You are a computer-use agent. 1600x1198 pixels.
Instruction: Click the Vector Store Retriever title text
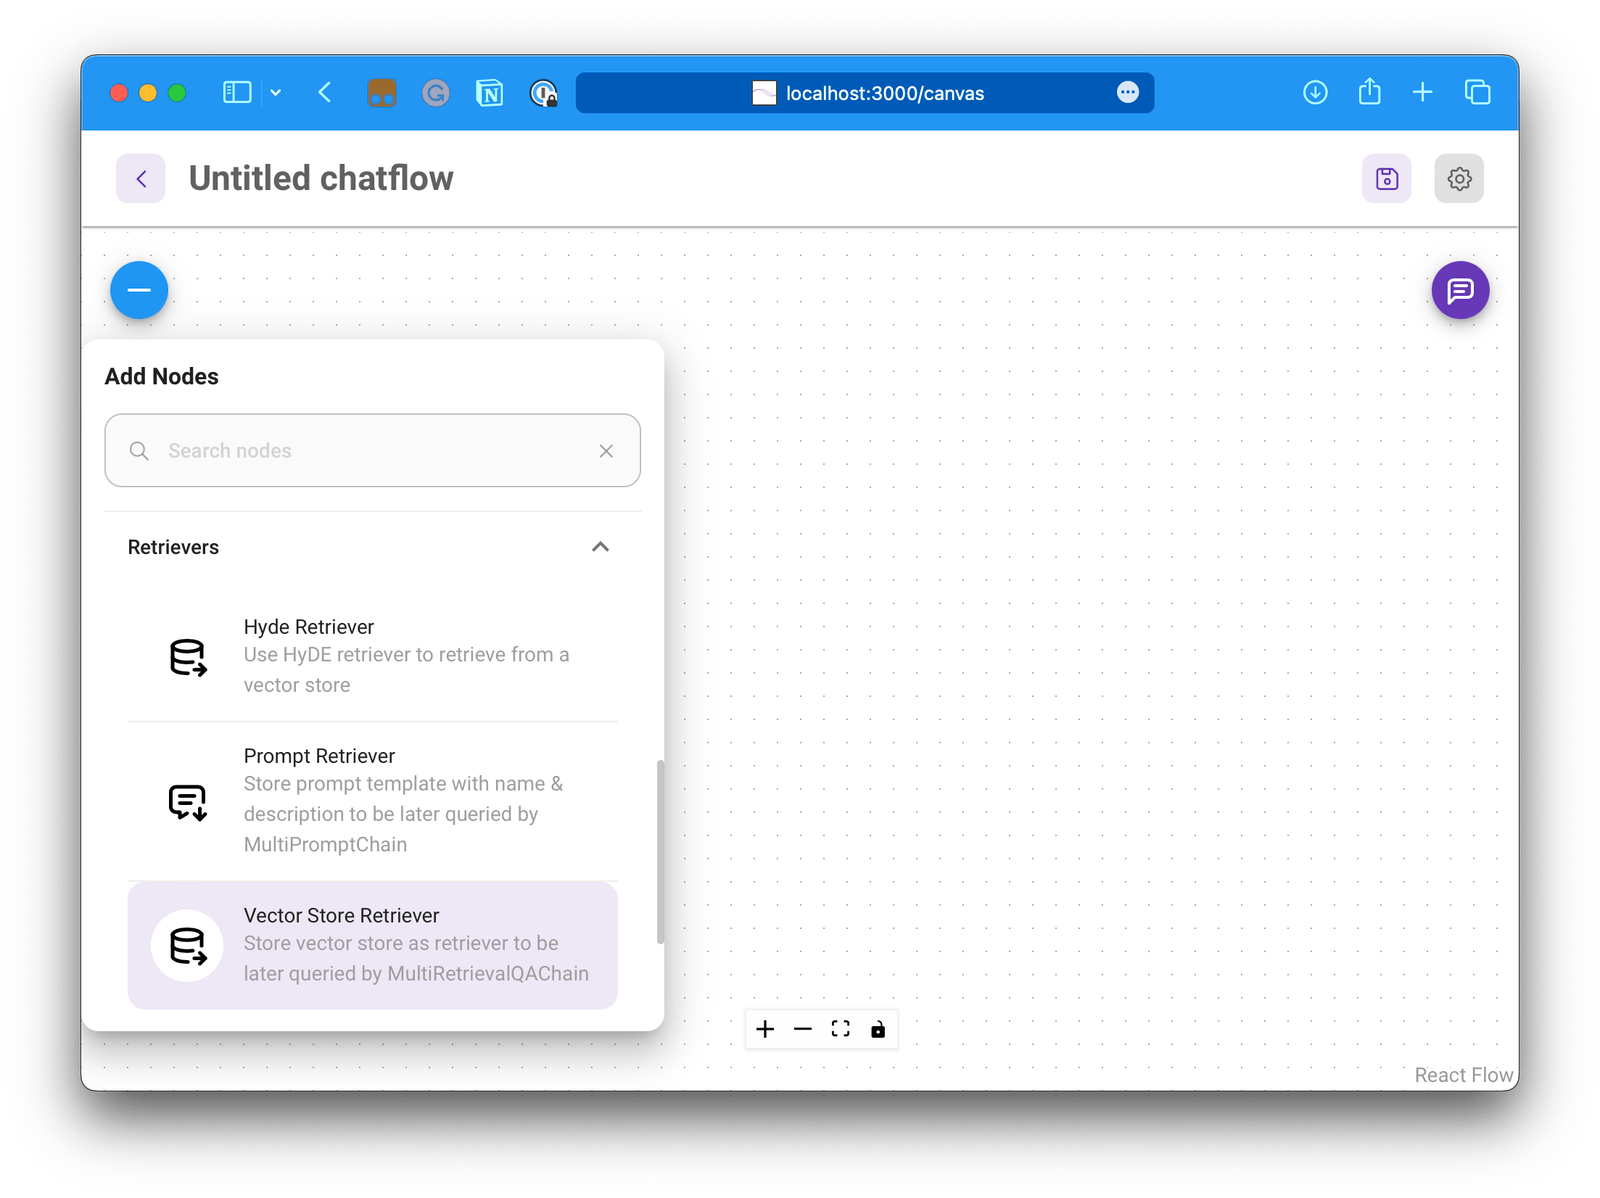(341, 915)
